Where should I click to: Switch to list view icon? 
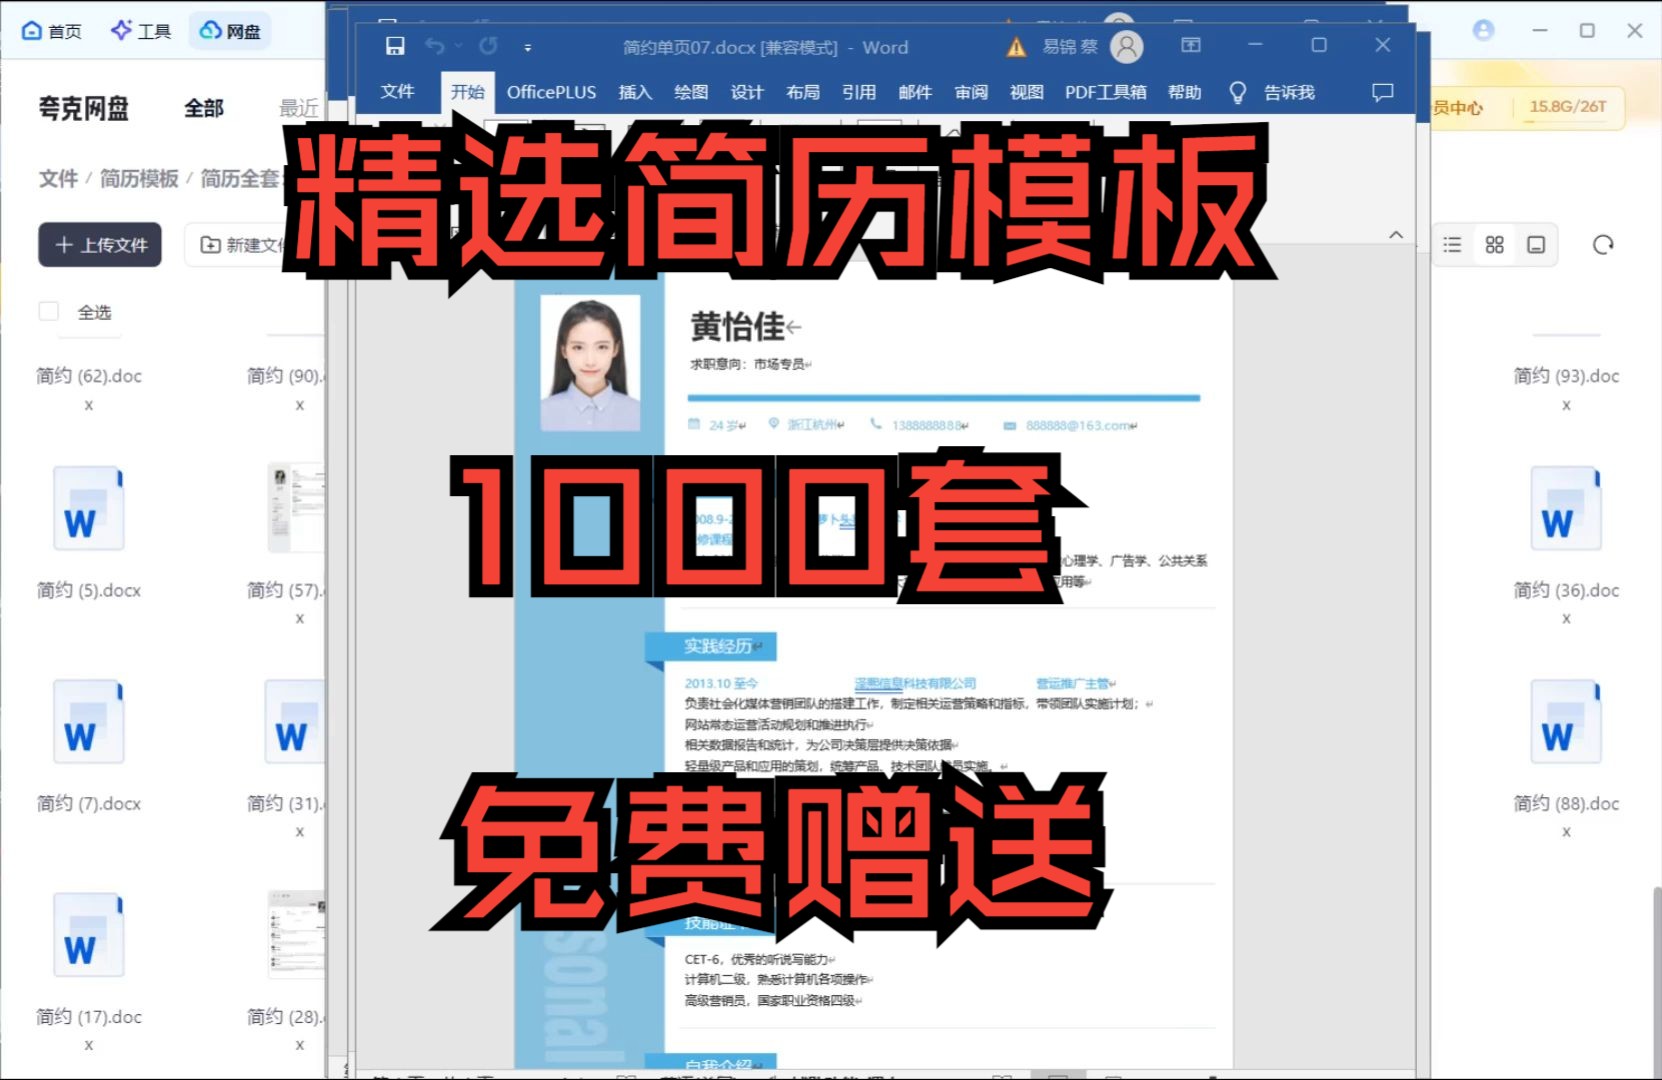[1453, 245]
